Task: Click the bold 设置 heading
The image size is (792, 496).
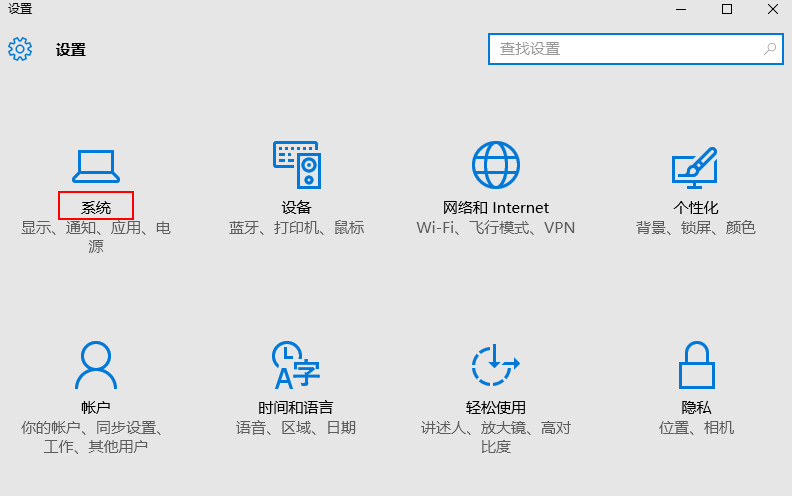Action: tap(71, 49)
